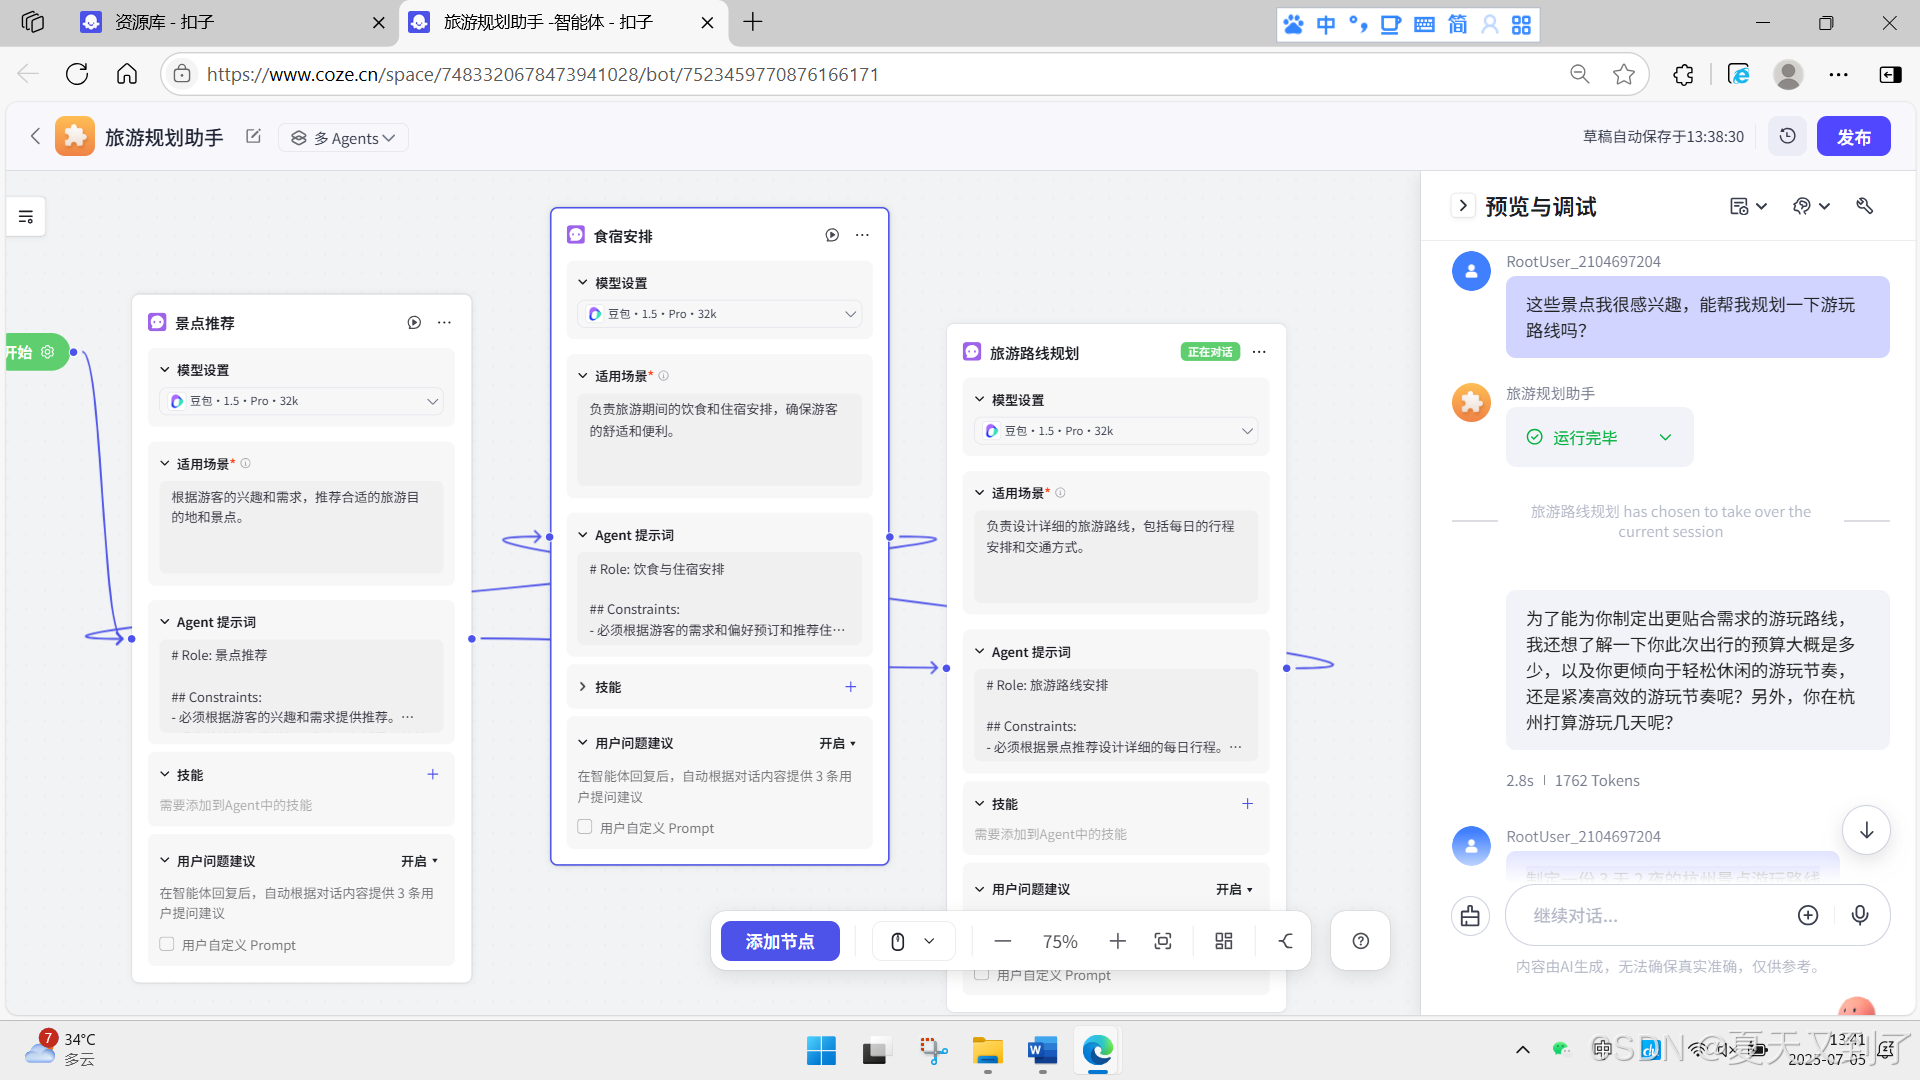Open version history clock icon
Image resolution: width=1920 pixels, height=1080 pixels.
click(1787, 136)
